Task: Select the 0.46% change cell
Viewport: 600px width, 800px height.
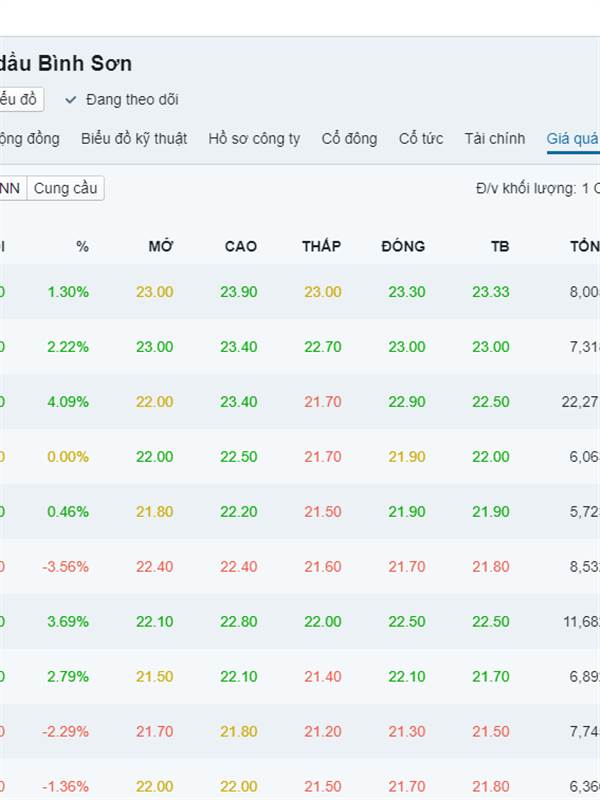Action: (68, 512)
